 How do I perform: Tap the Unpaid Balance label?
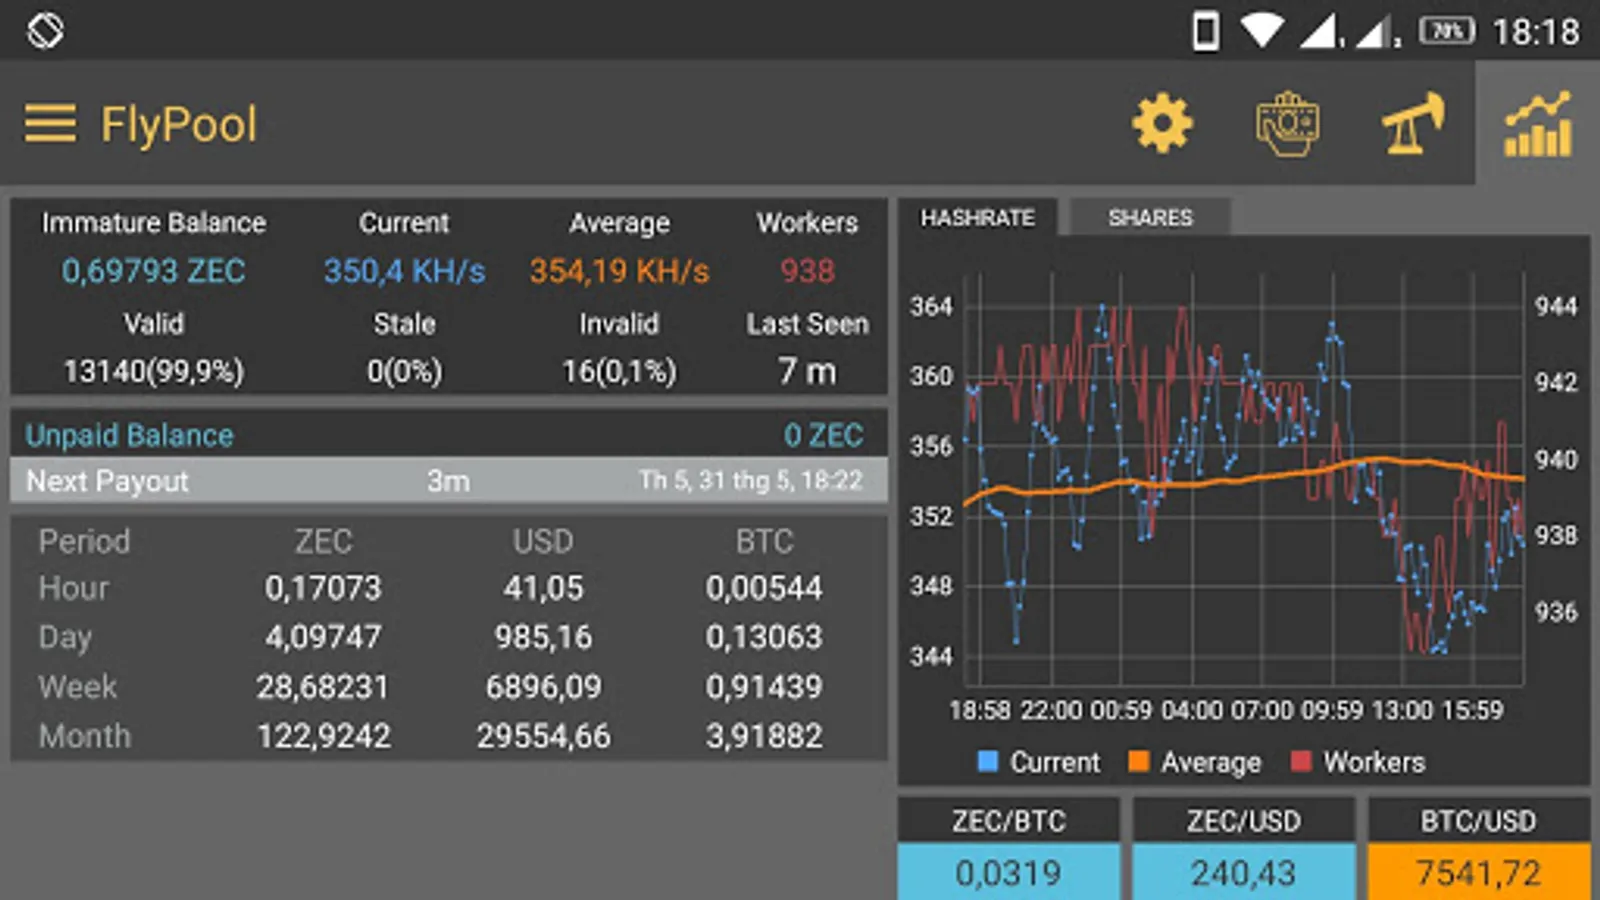[129, 435]
